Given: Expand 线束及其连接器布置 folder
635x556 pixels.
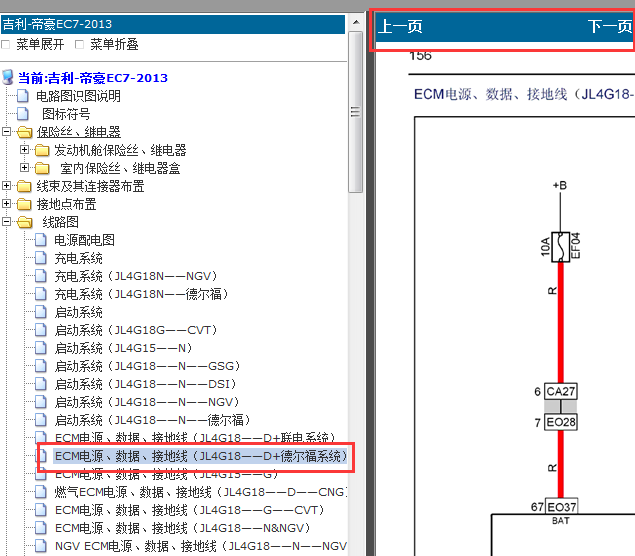Looking at the screenshot, I should pyautogui.click(x=6, y=185).
